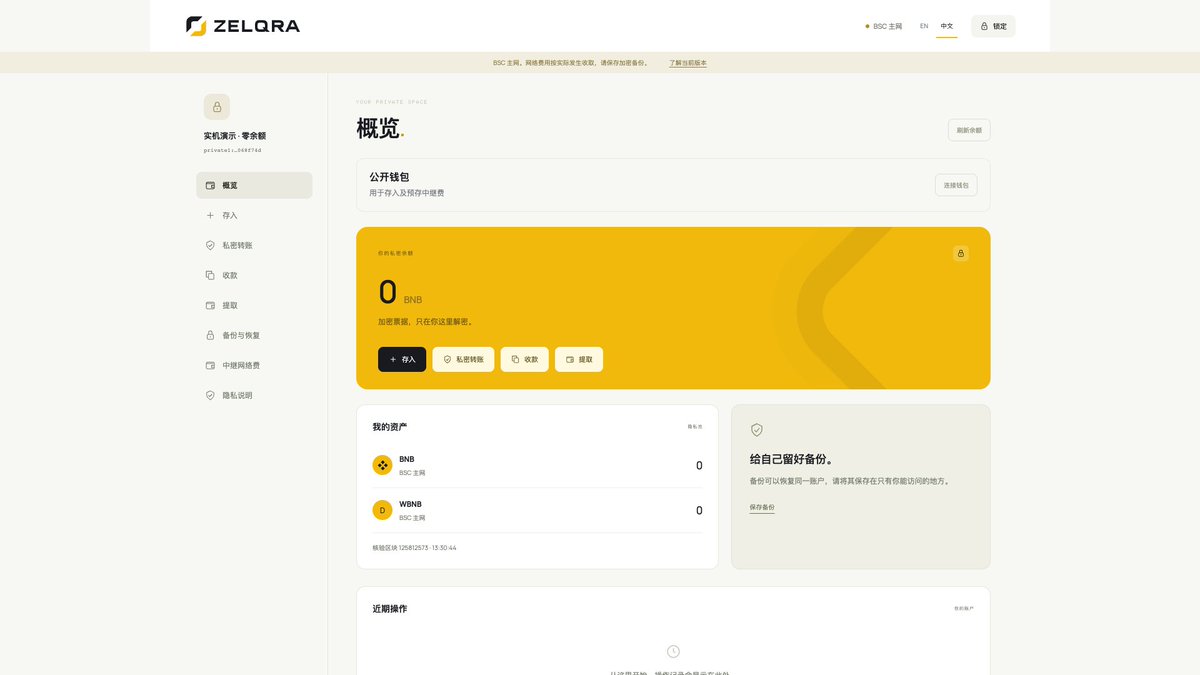Click the 概览 page title
This screenshot has height=675, width=1200.
click(378, 128)
